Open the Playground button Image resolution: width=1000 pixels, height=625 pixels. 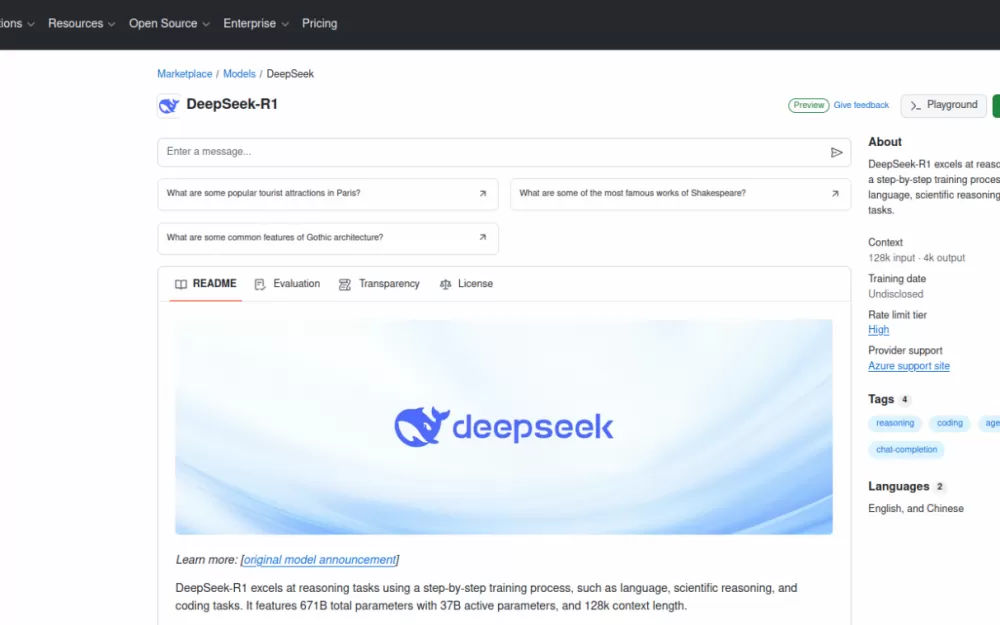pyautogui.click(x=943, y=105)
